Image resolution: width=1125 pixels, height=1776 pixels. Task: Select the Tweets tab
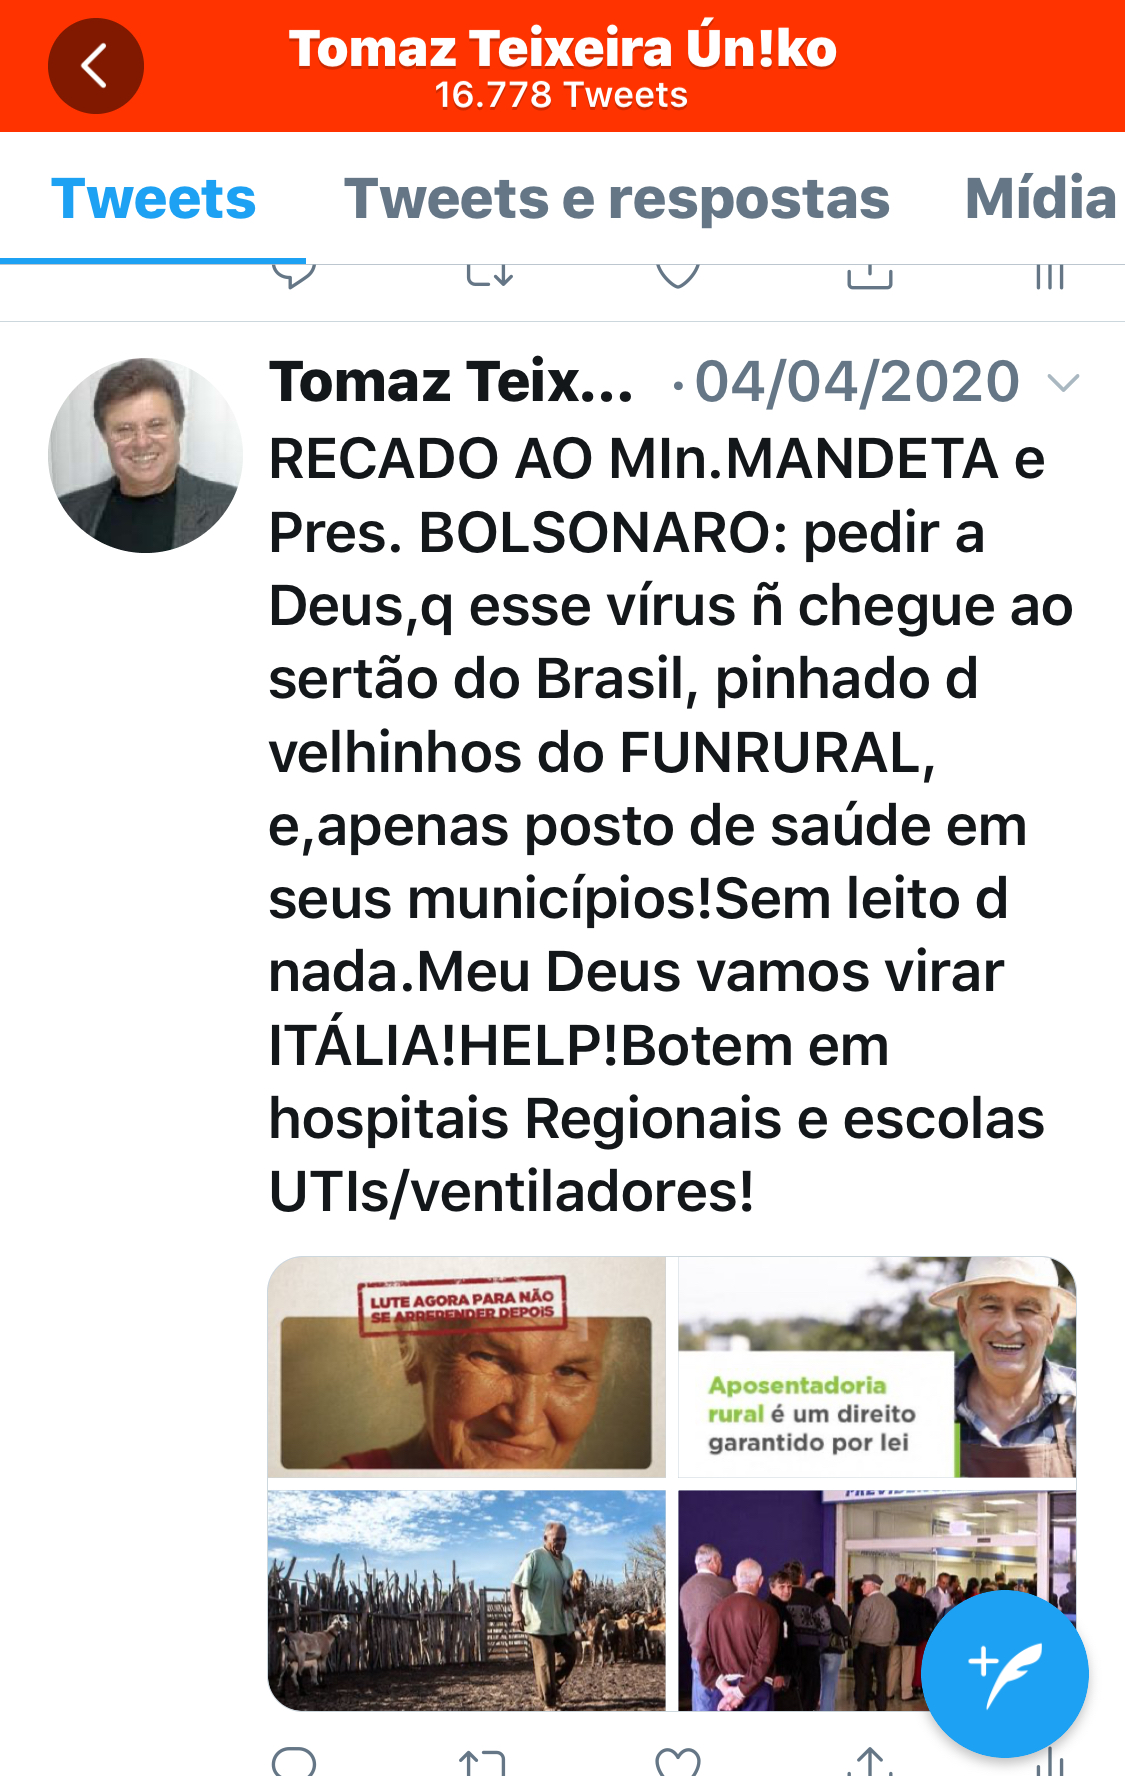[154, 198]
